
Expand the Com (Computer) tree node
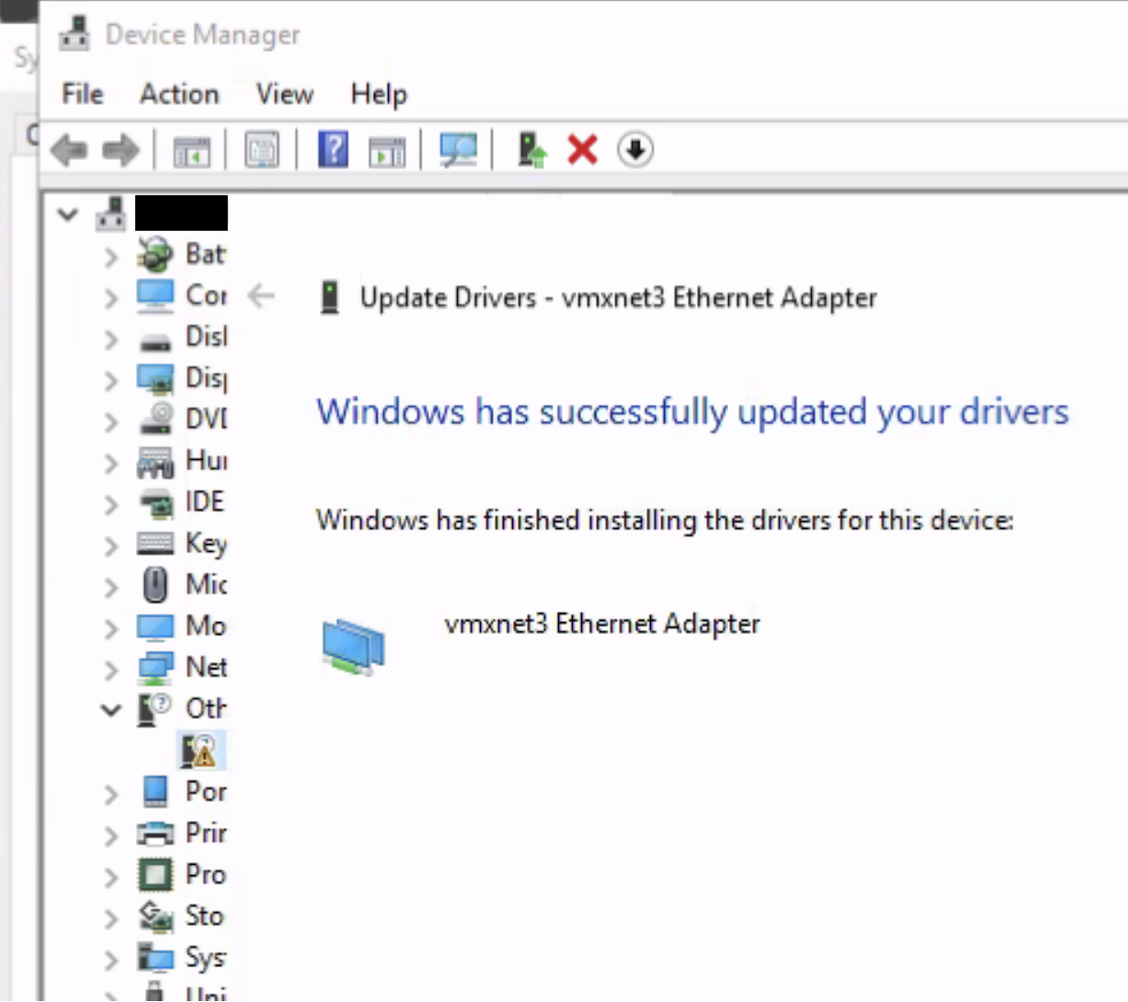coord(111,298)
